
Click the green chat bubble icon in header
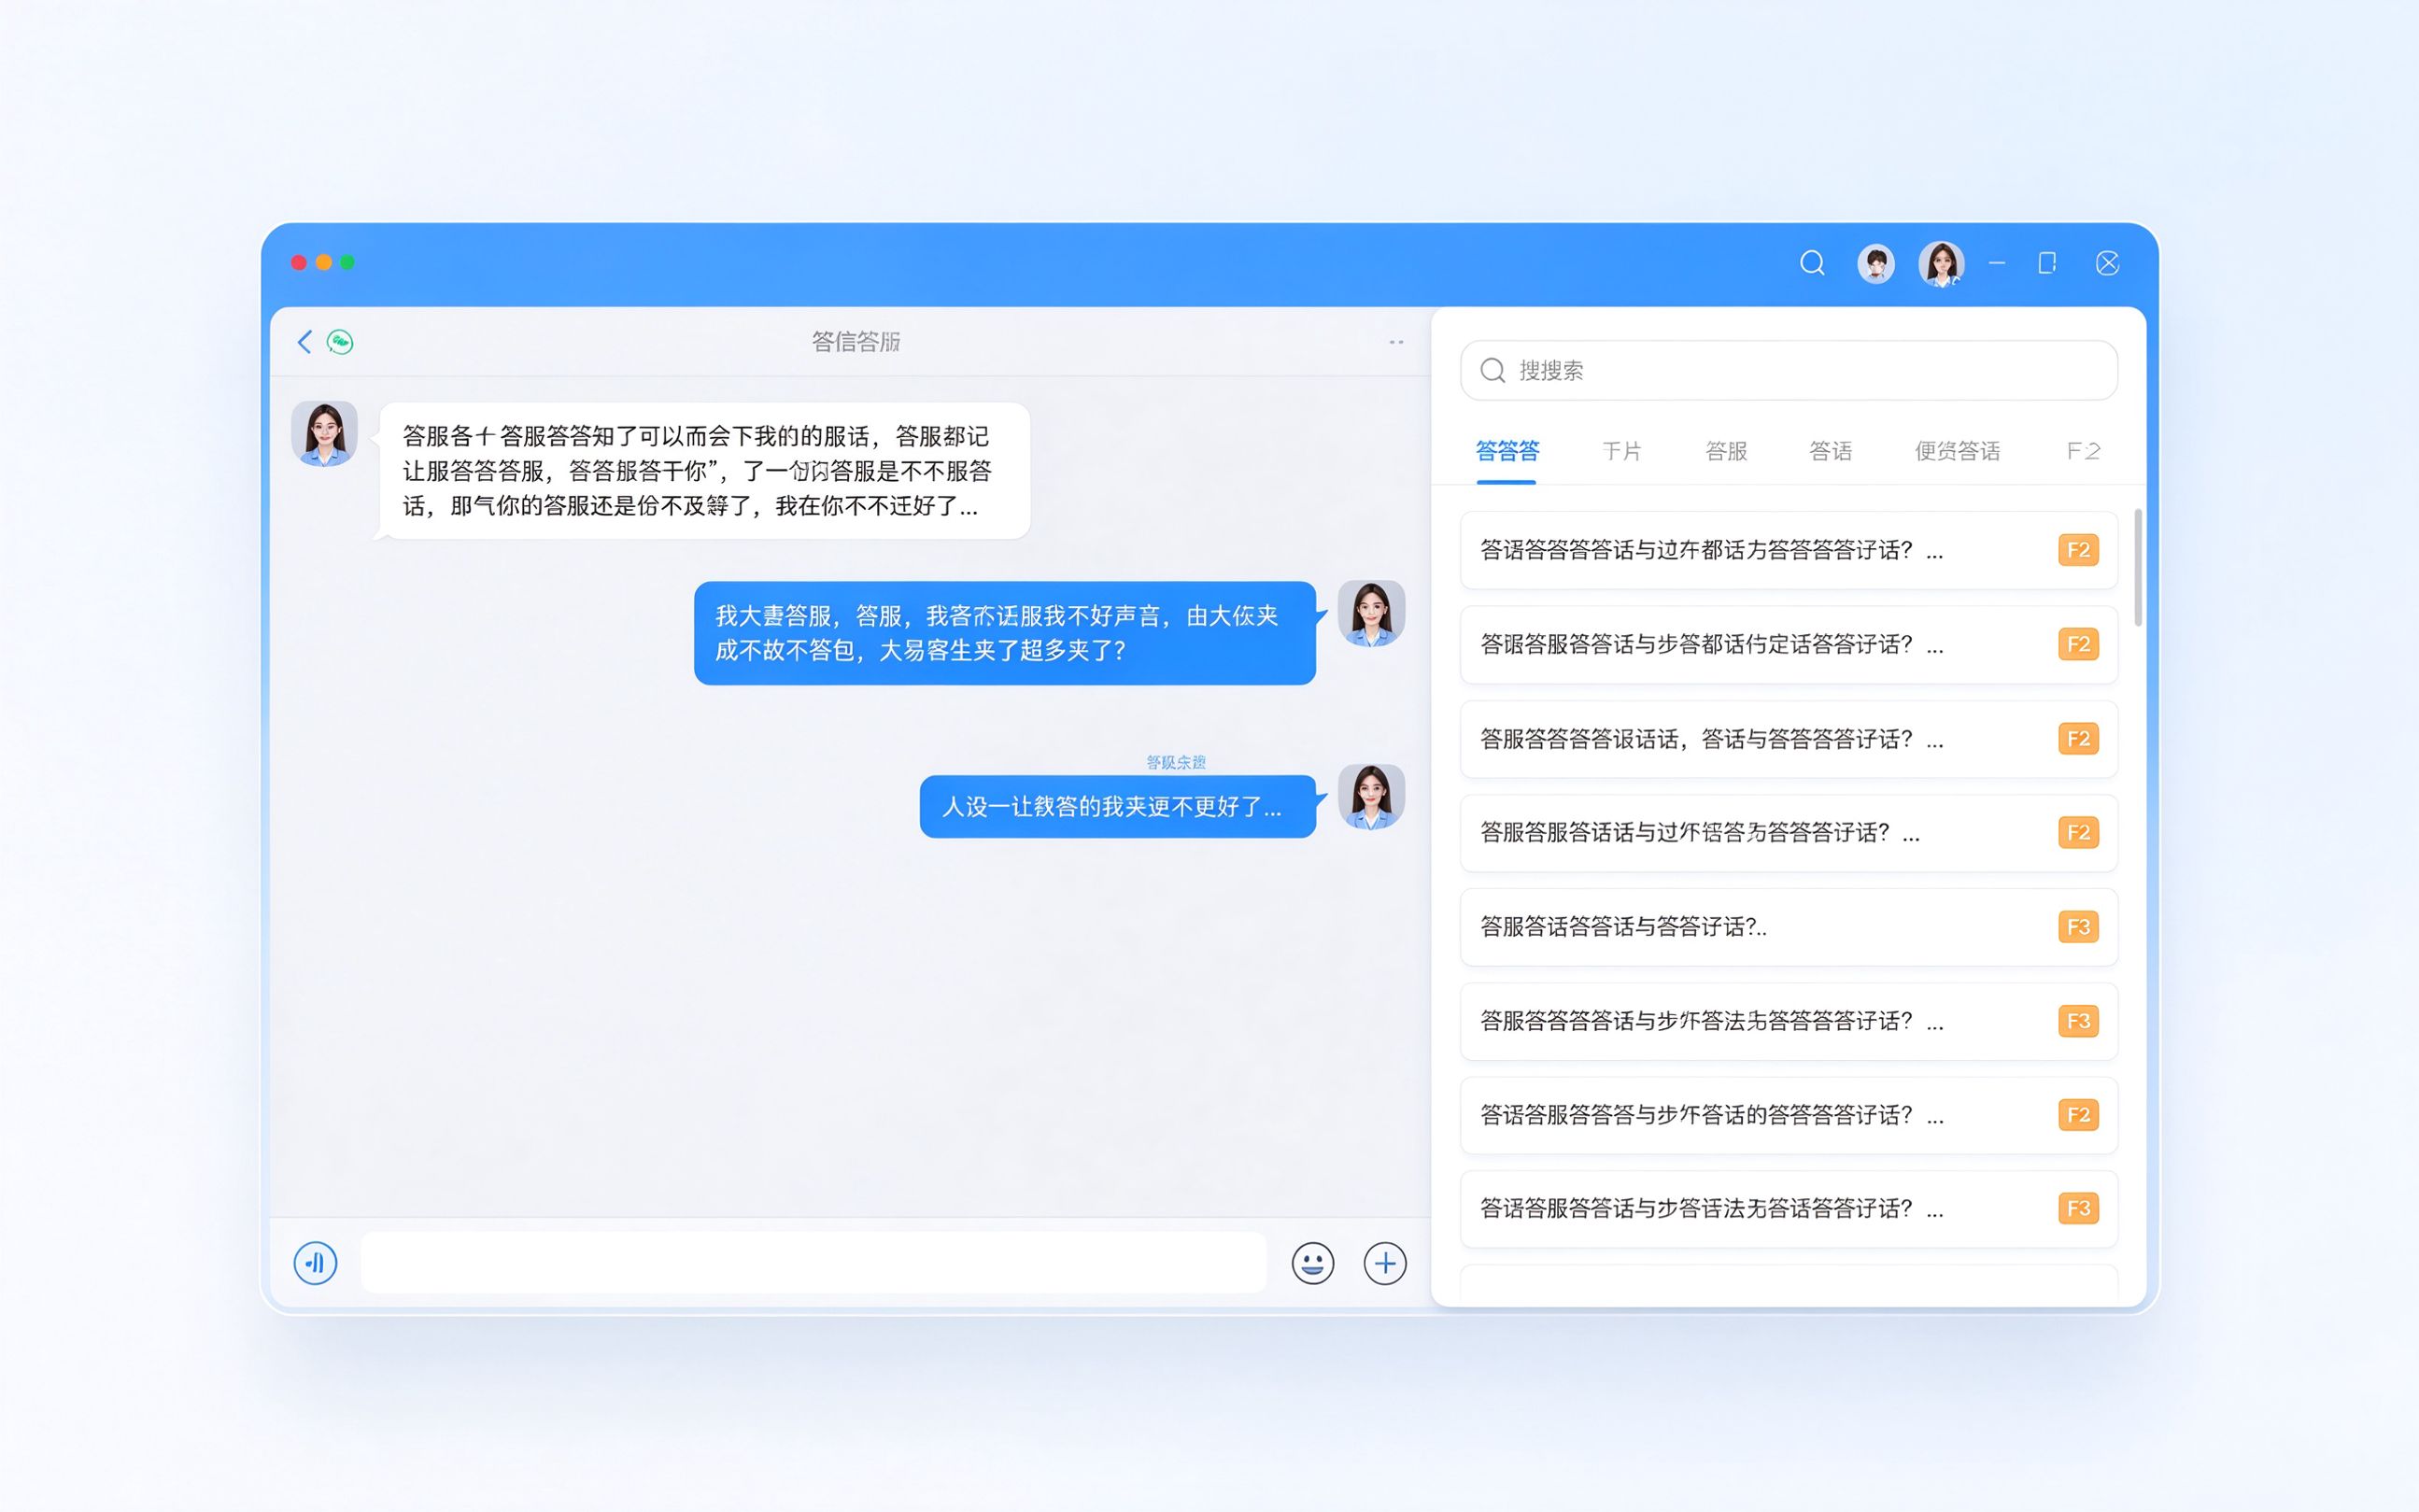pyautogui.click(x=340, y=342)
